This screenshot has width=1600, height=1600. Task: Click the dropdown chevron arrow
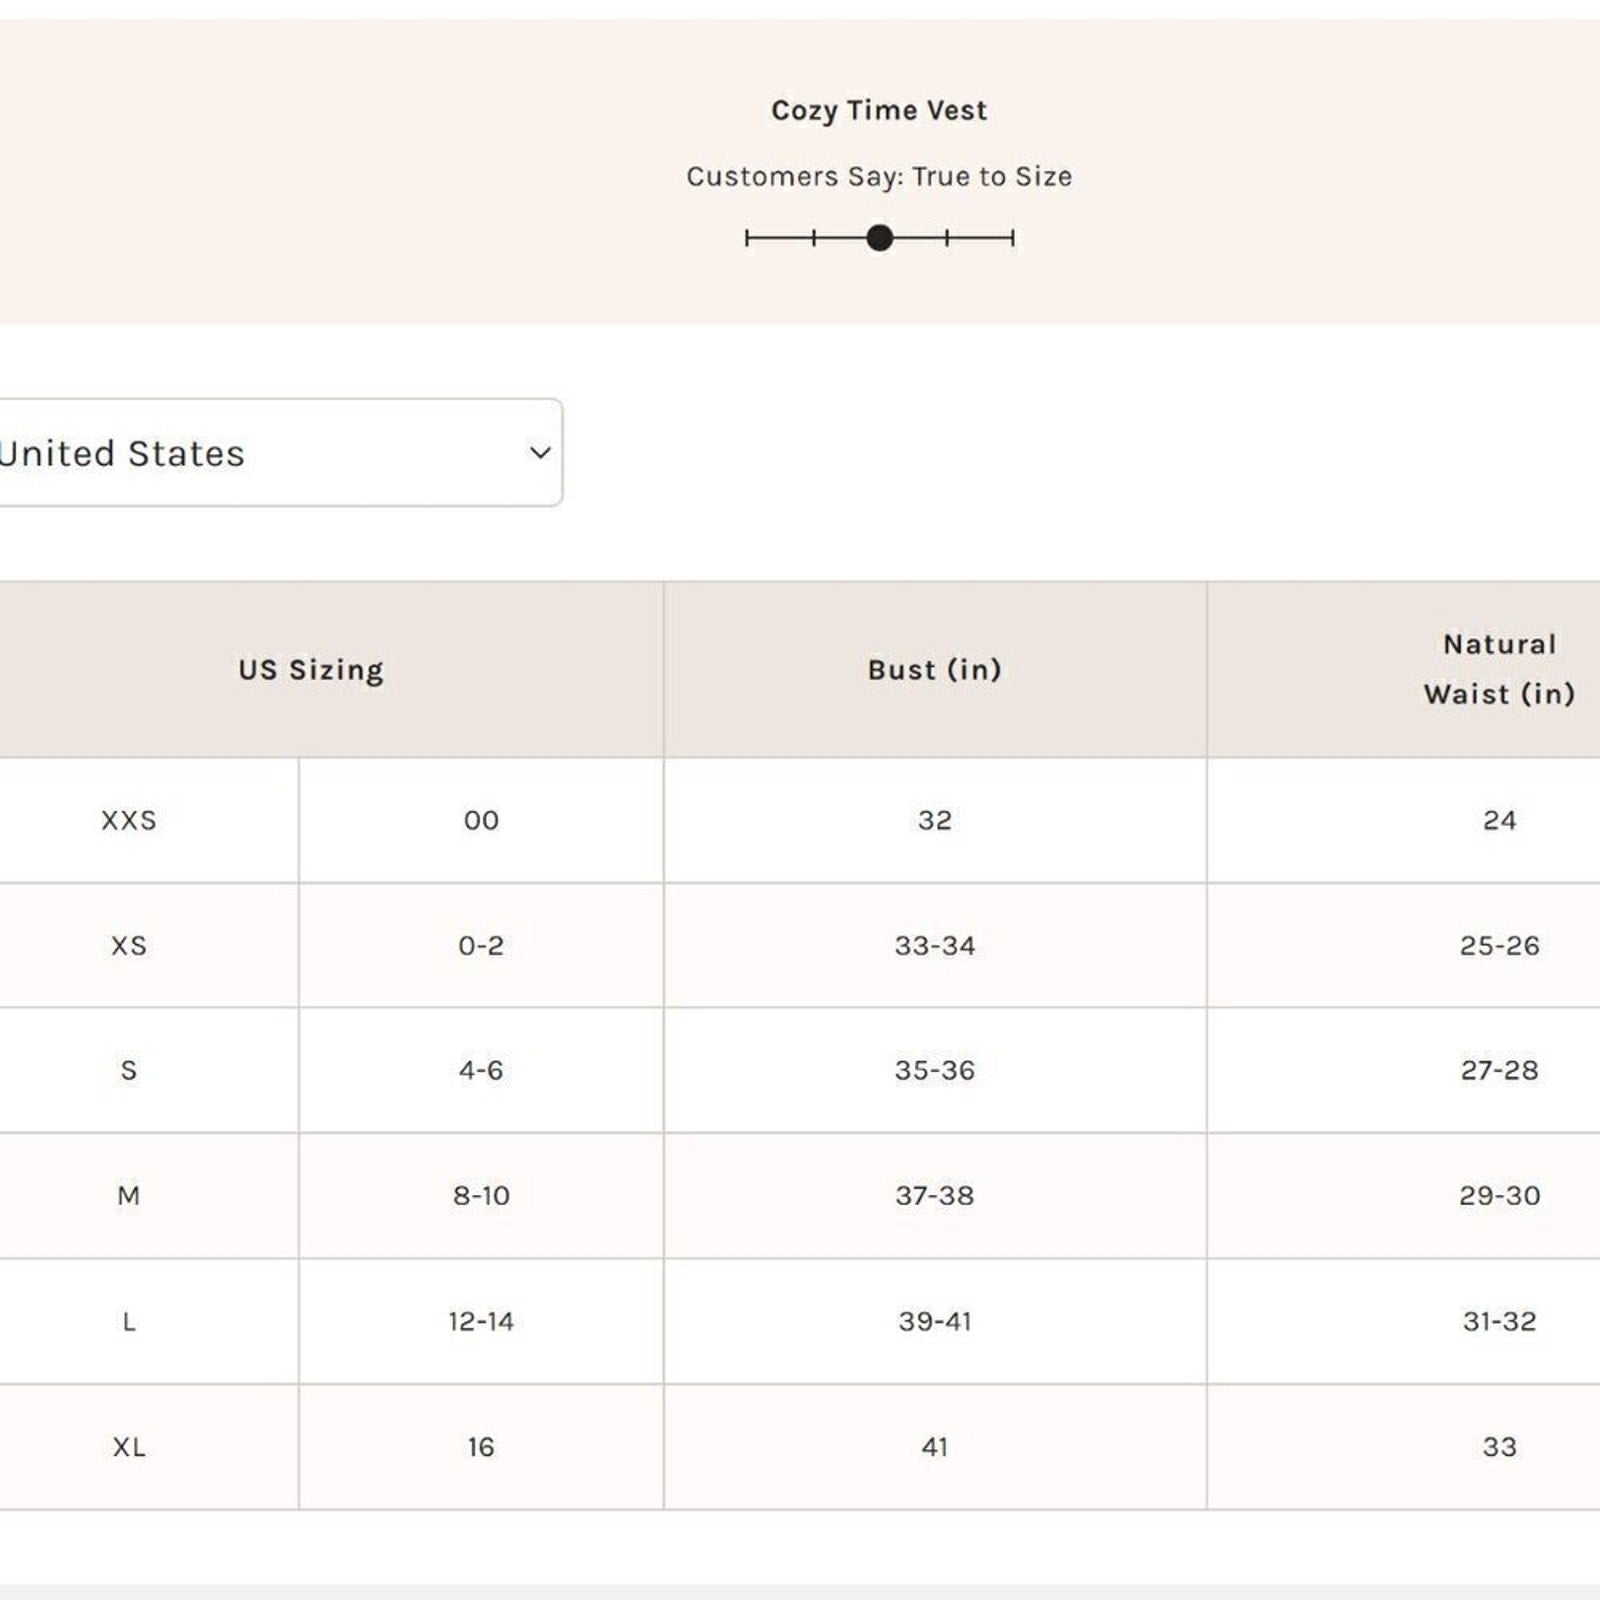point(540,453)
